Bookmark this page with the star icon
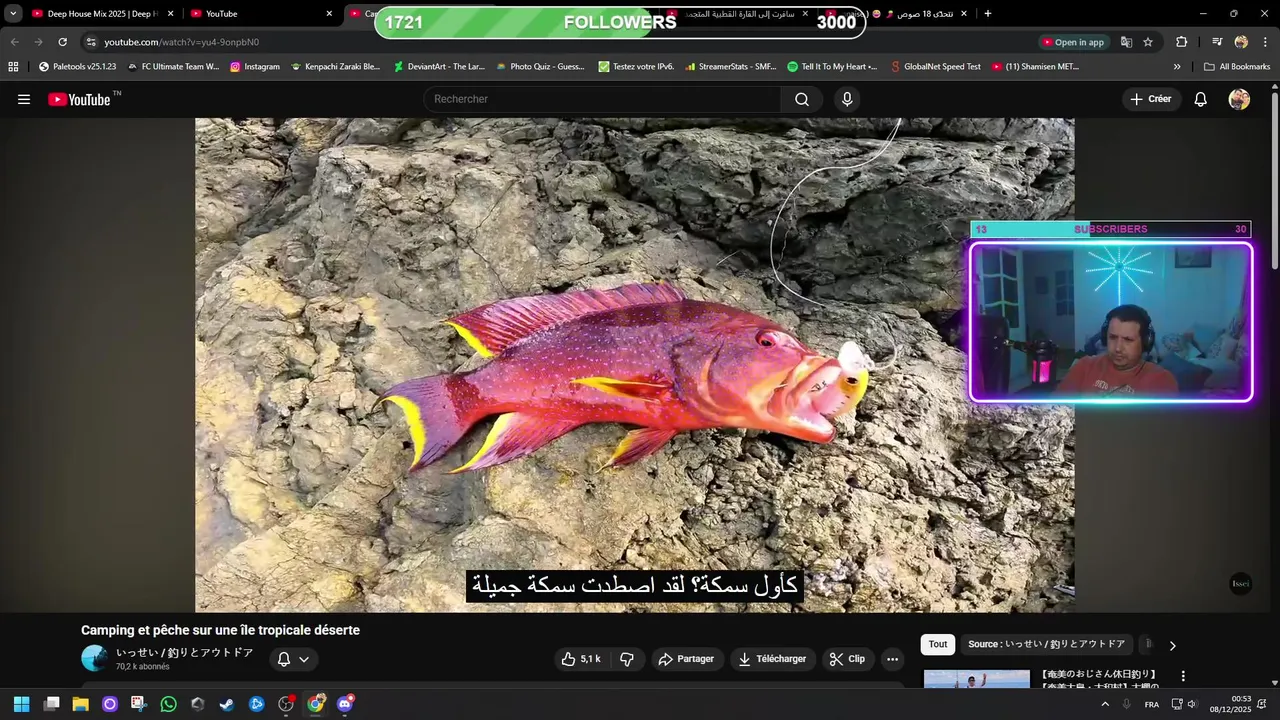The height and width of the screenshot is (720, 1280). click(x=1148, y=42)
